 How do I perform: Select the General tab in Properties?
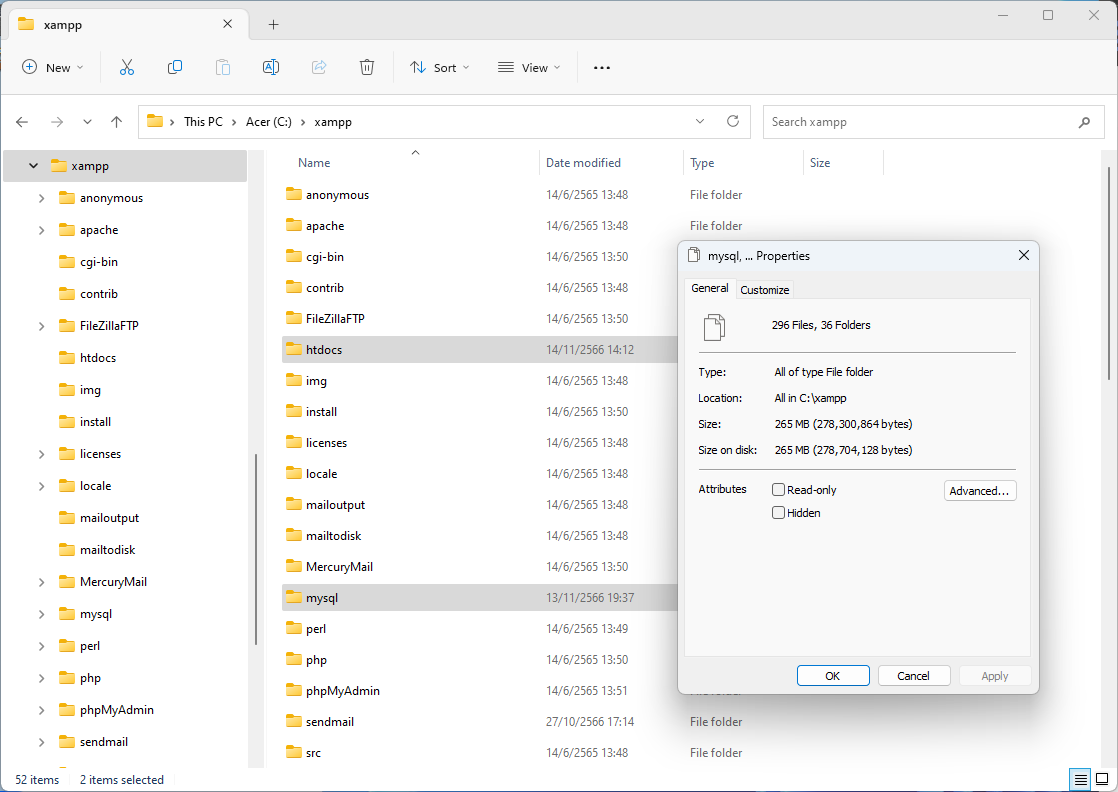tap(710, 288)
